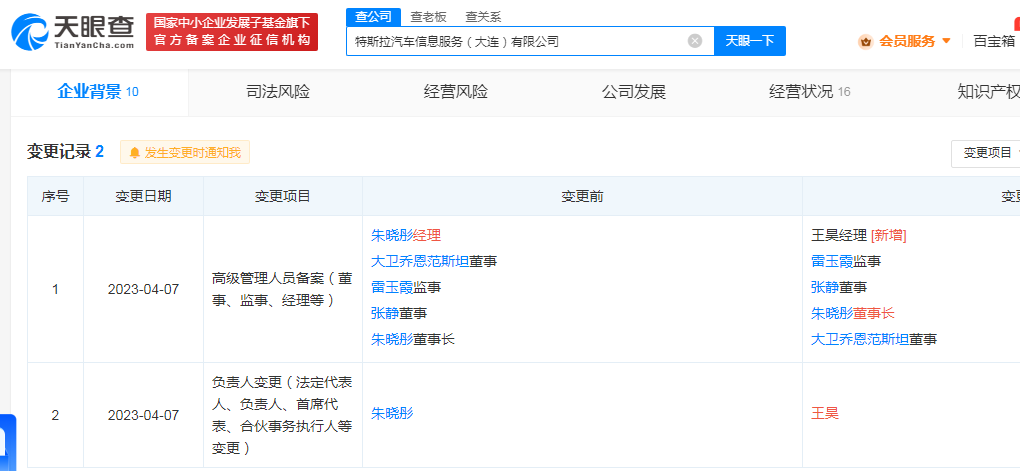Open 雷玉霞 link in 变更前 column
The height and width of the screenshot is (471, 1020).
click(392, 287)
